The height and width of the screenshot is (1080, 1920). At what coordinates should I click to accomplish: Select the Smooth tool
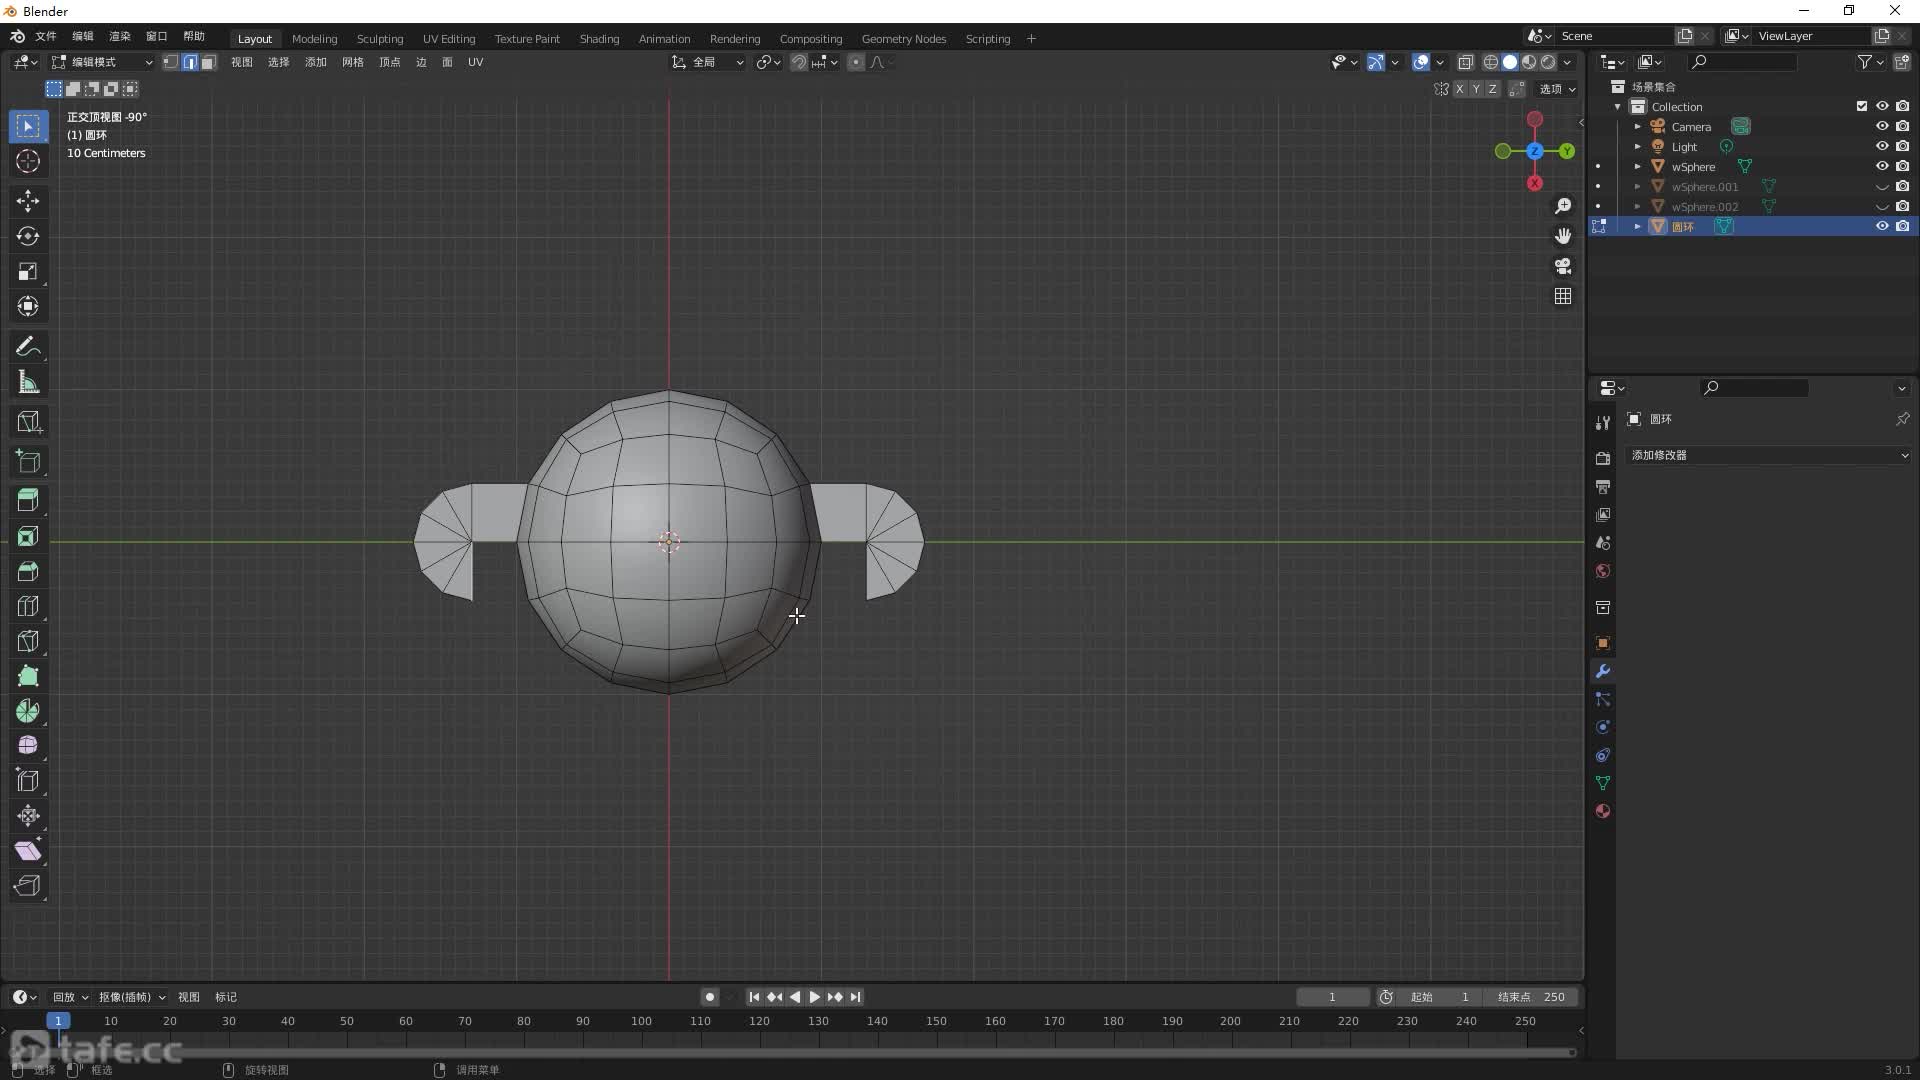click(28, 746)
